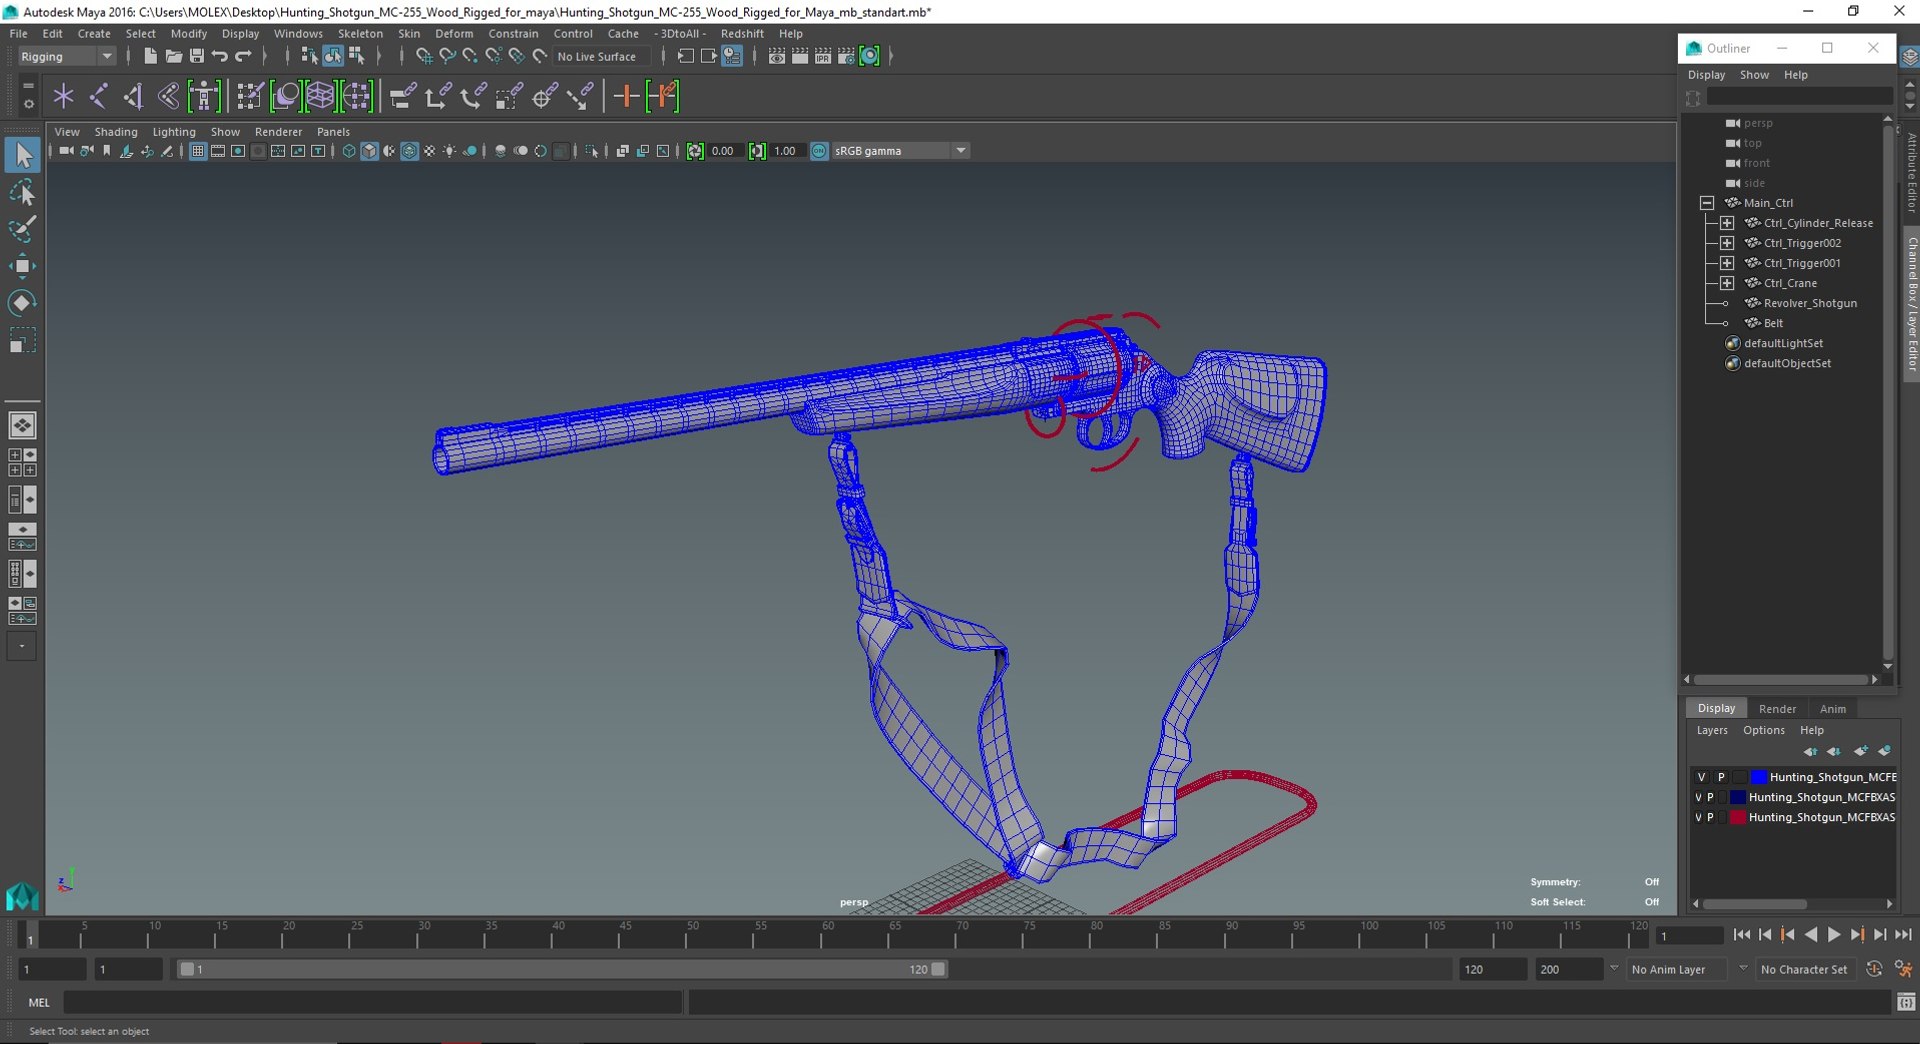Expand Ctrl_Trigger002 in Outliner
Screen dimensions: 1920x1044
point(1727,243)
